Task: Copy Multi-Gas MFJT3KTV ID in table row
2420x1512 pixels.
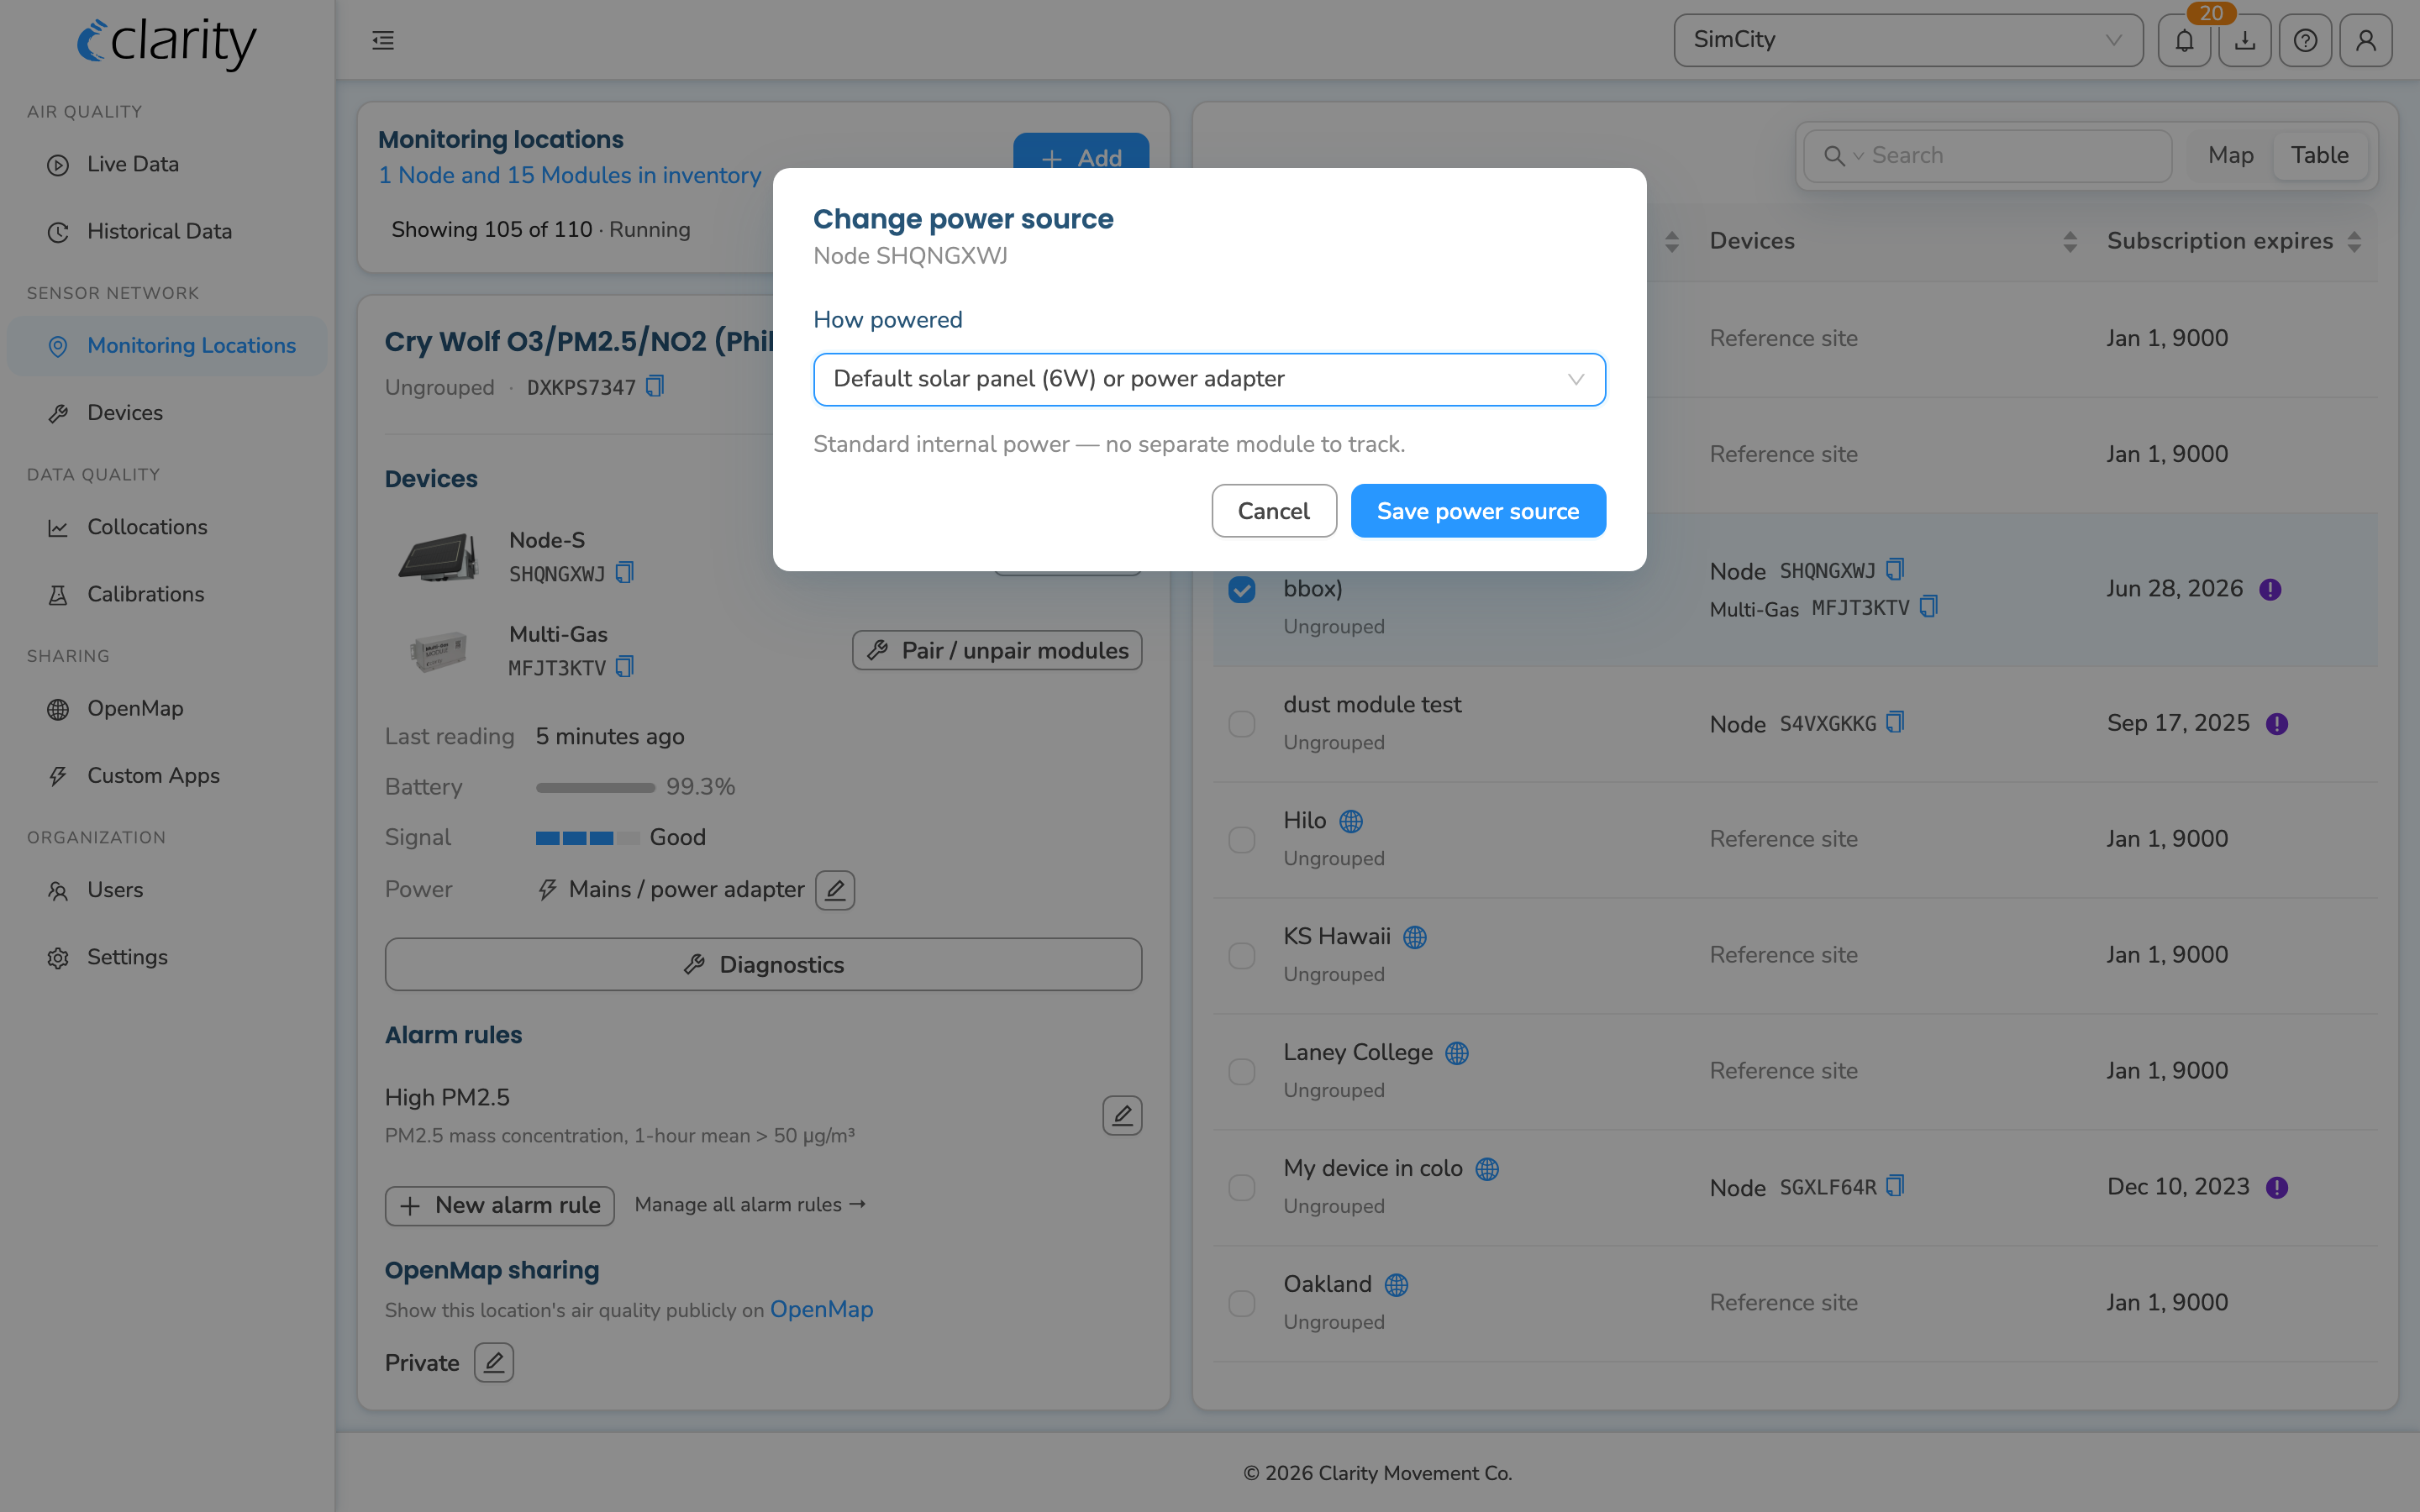Action: [1929, 607]
